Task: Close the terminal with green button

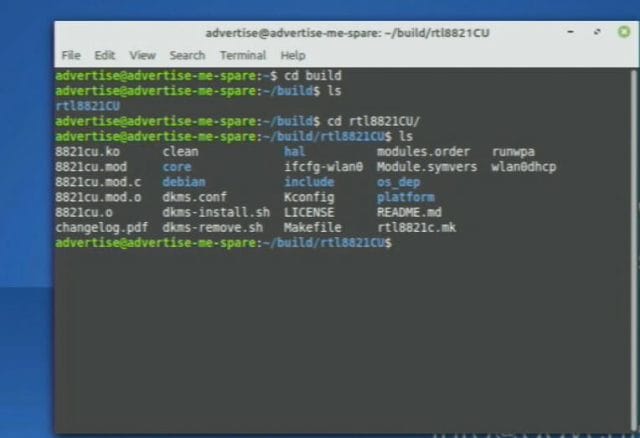Action: pyautogui.click(x=624, y=32)
